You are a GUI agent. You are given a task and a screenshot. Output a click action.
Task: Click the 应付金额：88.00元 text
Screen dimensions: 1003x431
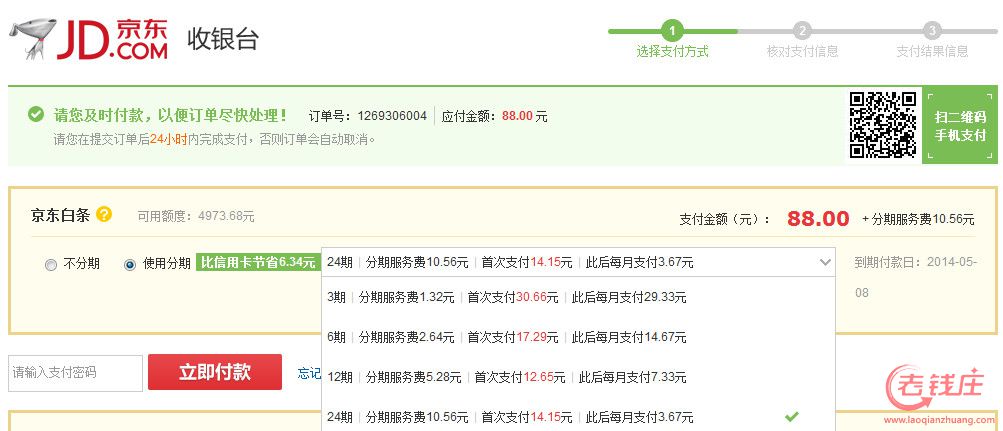494,116
